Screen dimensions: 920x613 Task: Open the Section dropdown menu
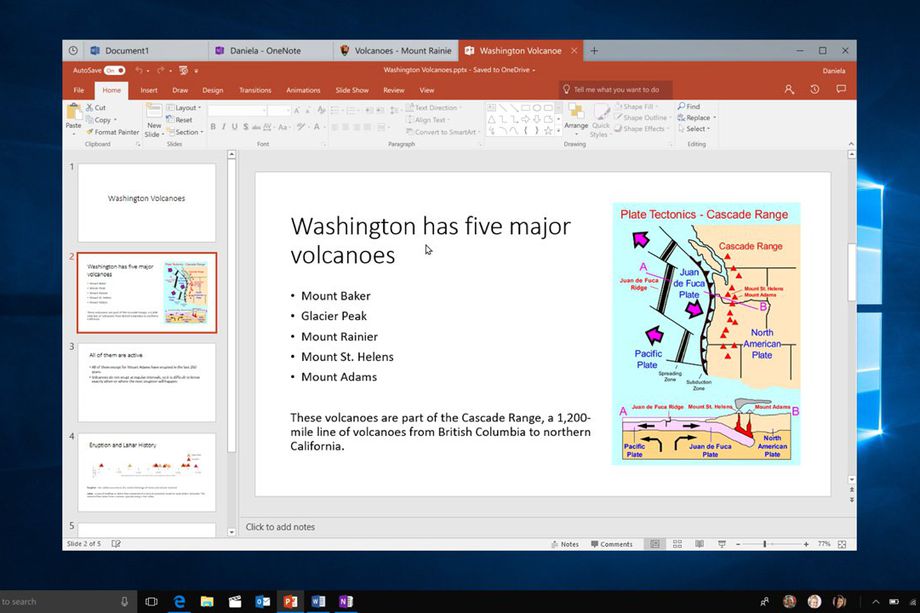point(185,132)
